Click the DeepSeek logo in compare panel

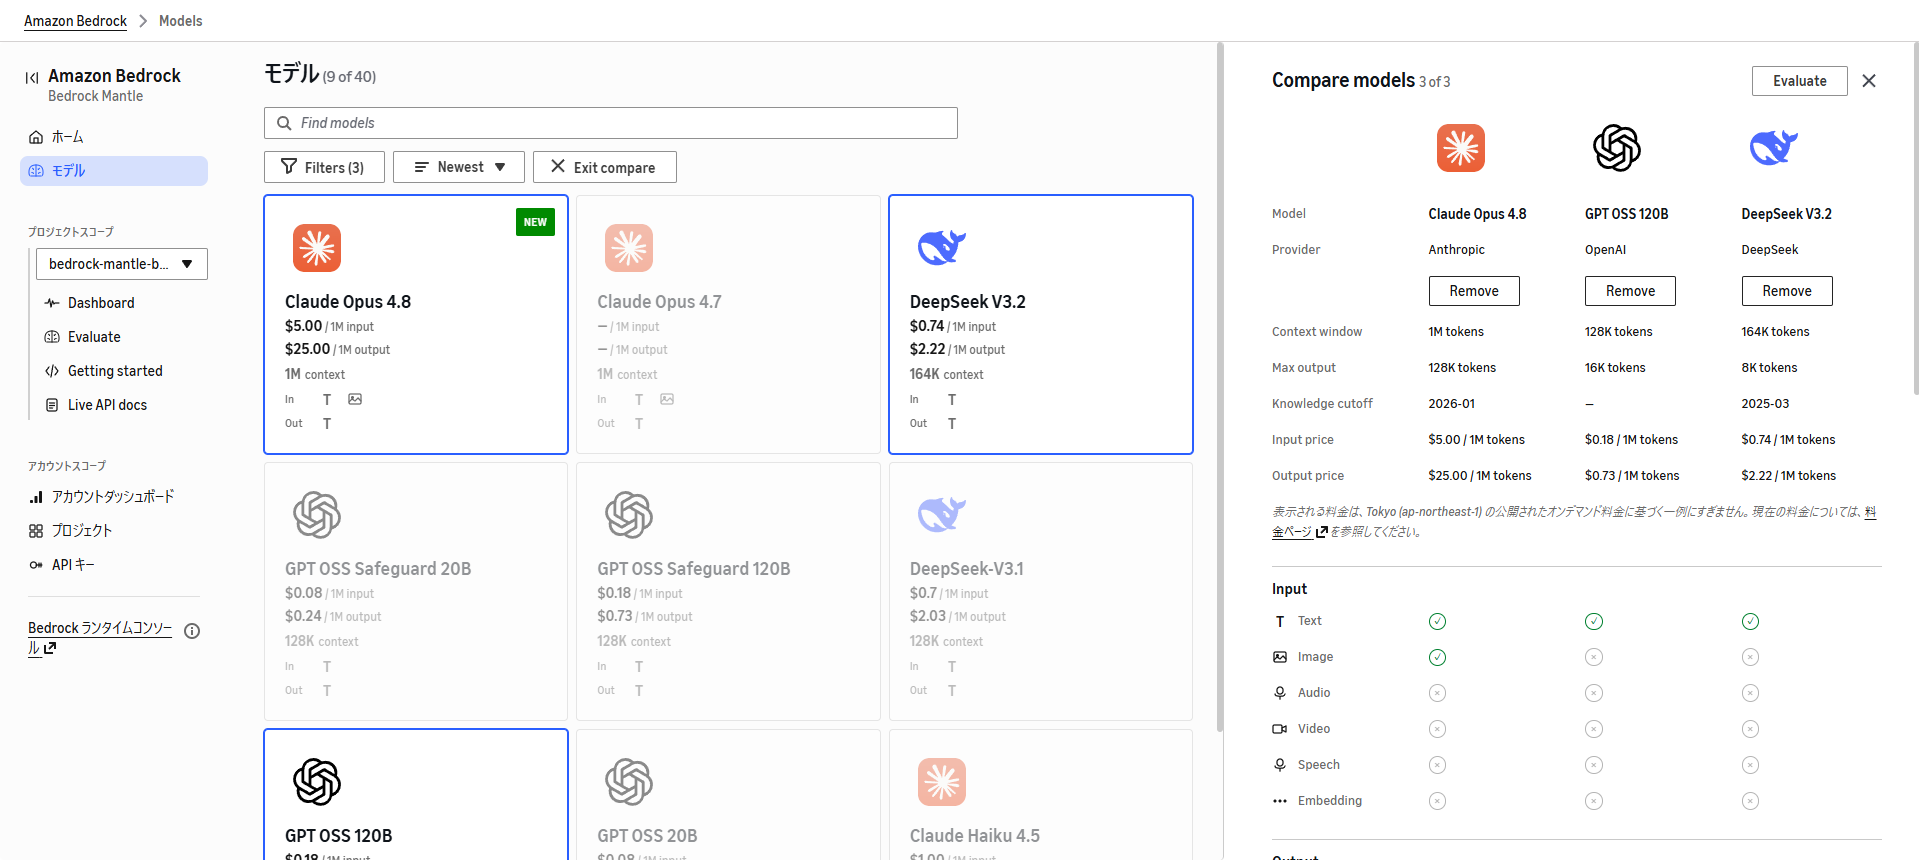pos(1774,148)
